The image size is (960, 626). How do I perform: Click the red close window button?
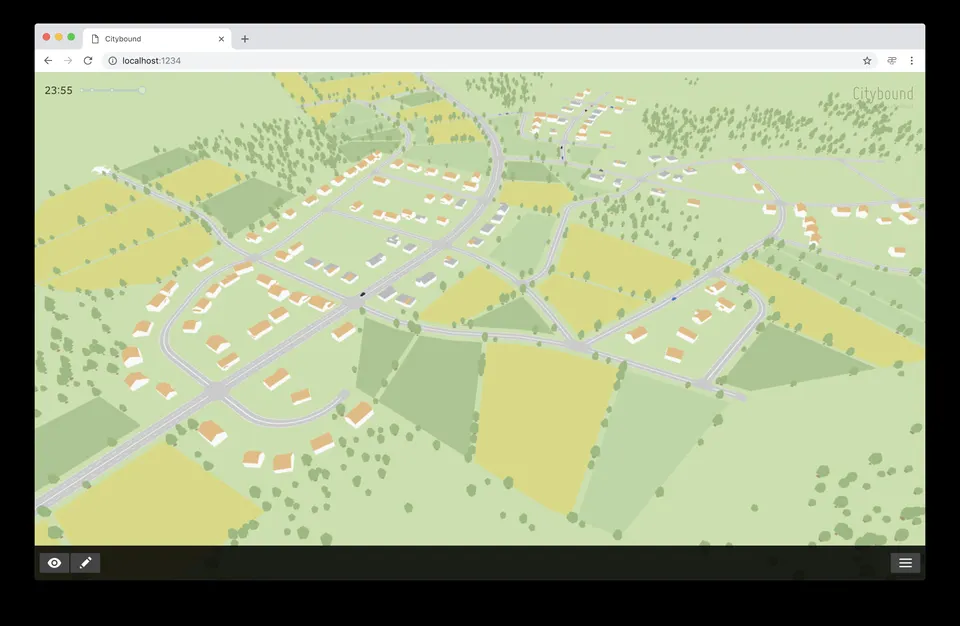[46, 37]
